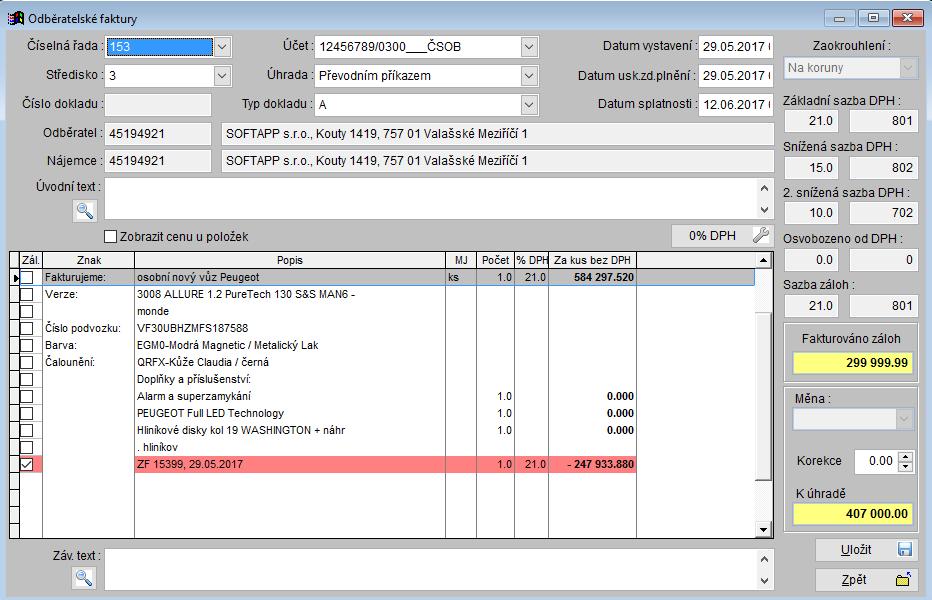Screen dimensions: 932x600
Task: Open the Typ dokladu dropdown
Action: (529, 105)
